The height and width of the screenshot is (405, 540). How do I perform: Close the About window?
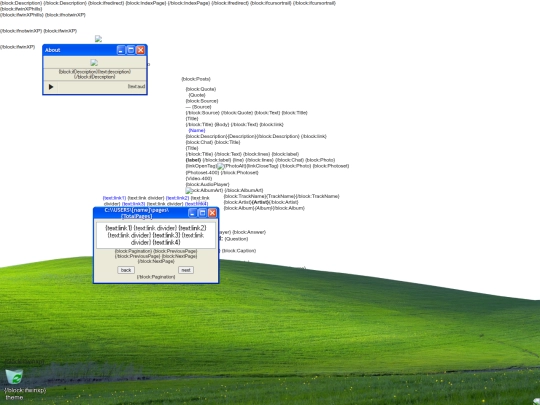click(141, 50)
